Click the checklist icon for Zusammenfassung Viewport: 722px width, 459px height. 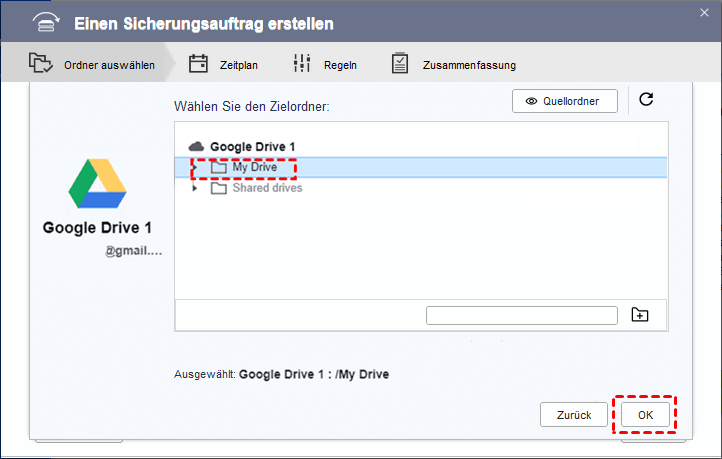coord(400,64)
